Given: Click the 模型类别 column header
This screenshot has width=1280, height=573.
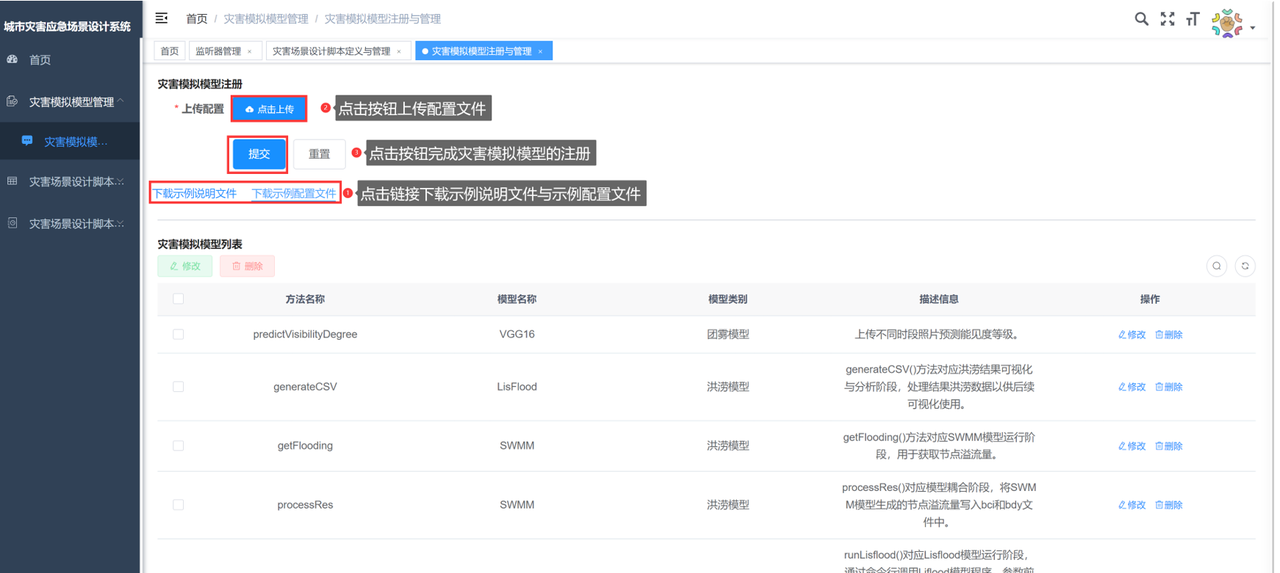Looking at the screenshot, I should click(728, 299).
